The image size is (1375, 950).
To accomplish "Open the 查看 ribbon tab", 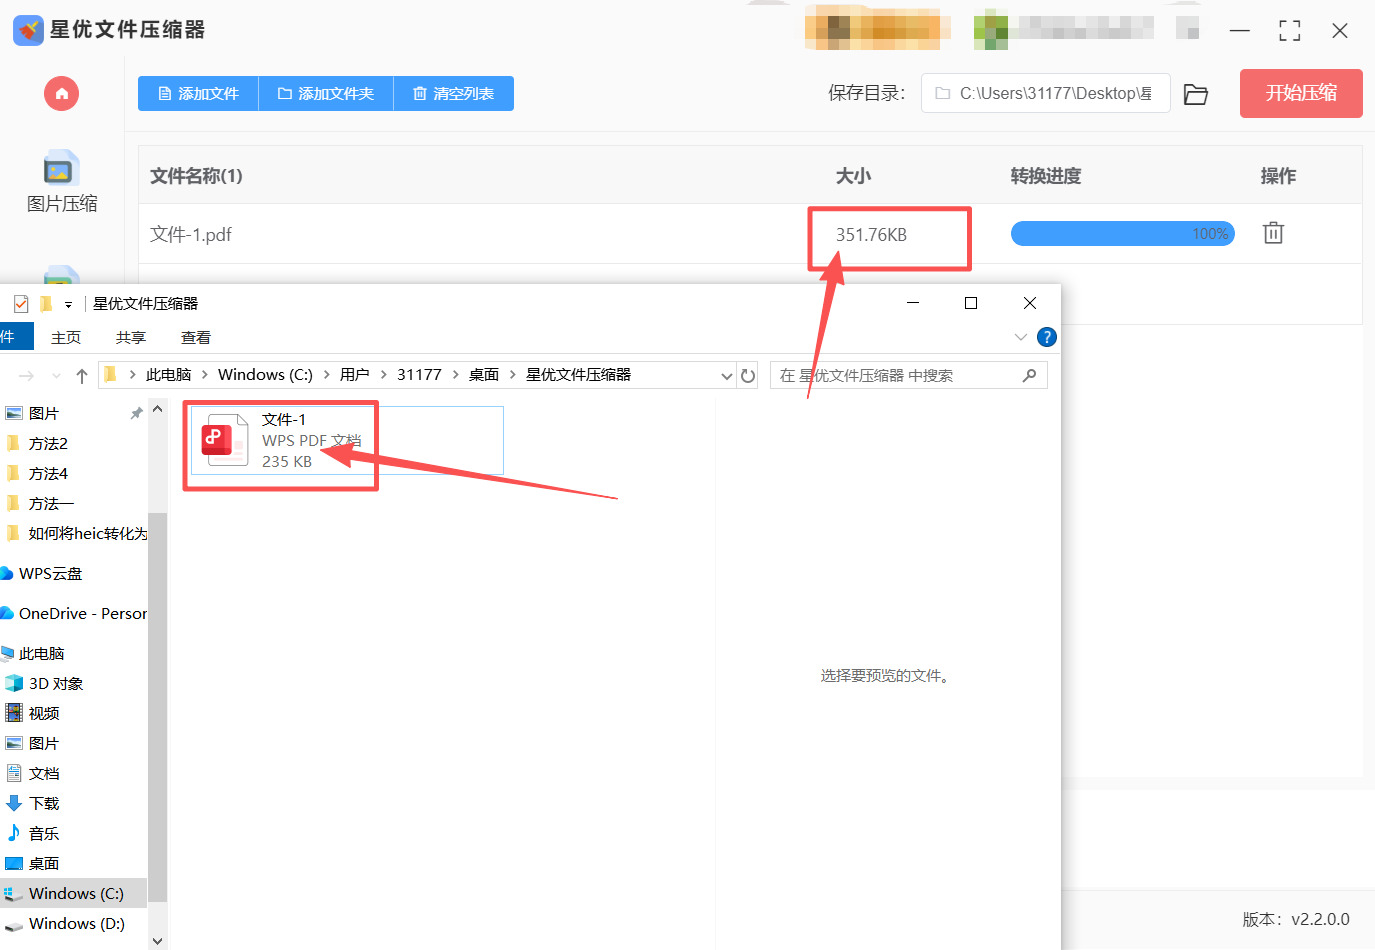I will click(195, 337).
